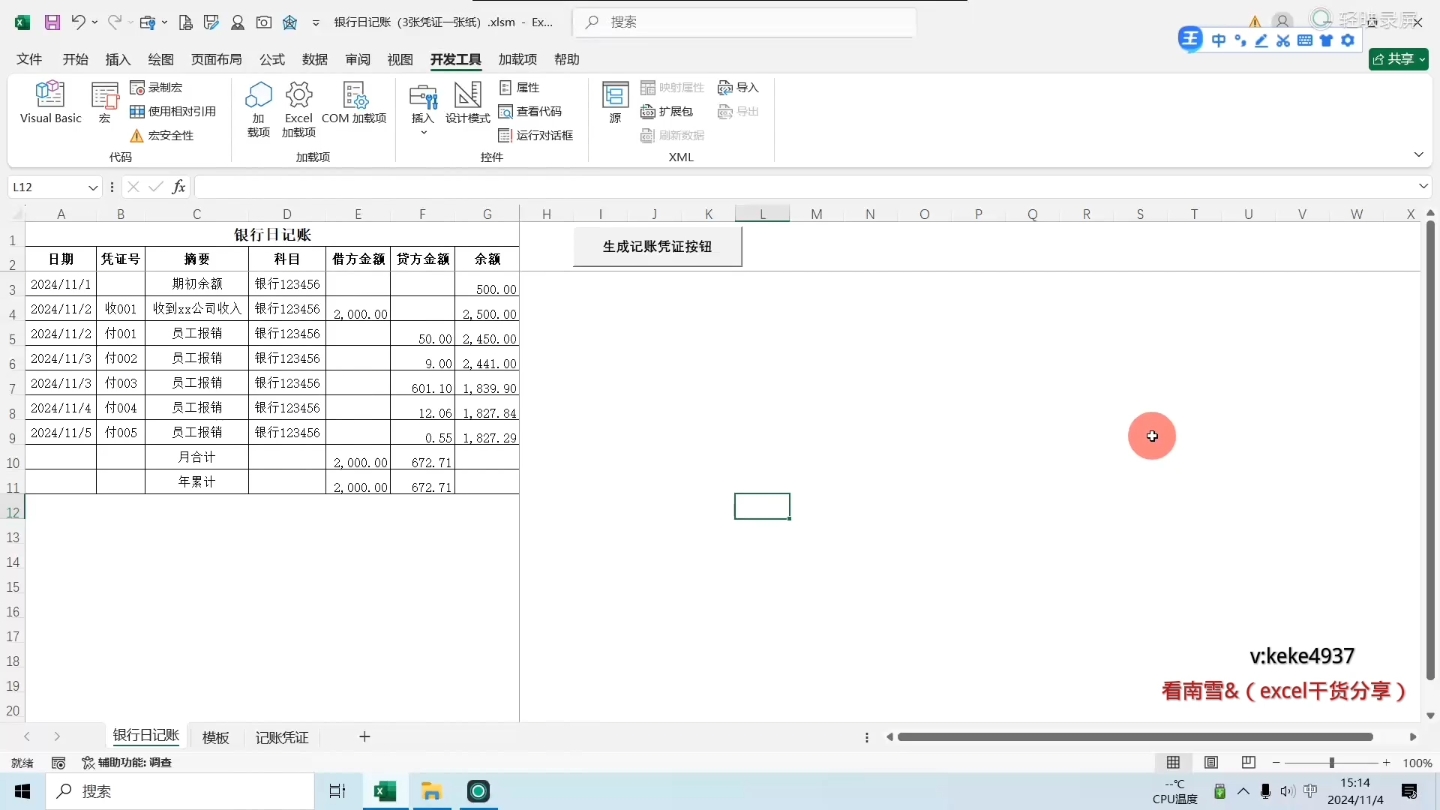Save the workbook with the floppy disk icon
Image resolution: width=1440 pixels, height=810 pixels.
coord(52,22)
